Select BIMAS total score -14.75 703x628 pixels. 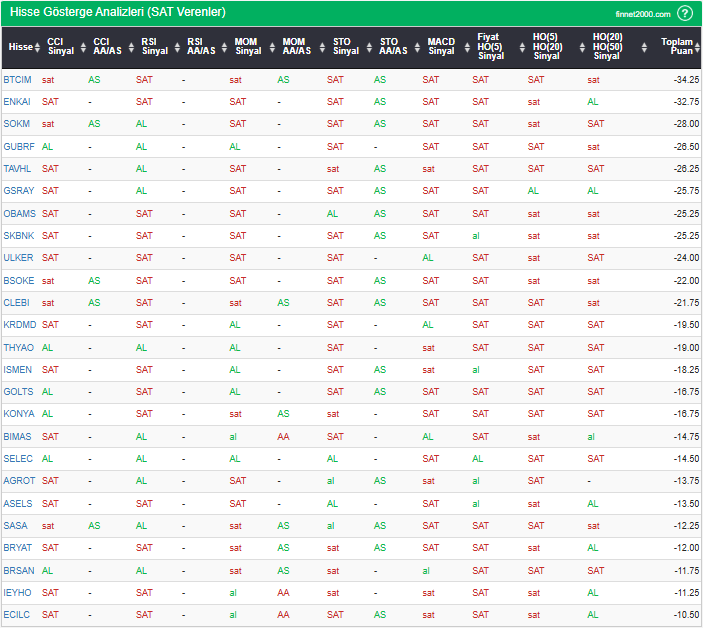686,437
